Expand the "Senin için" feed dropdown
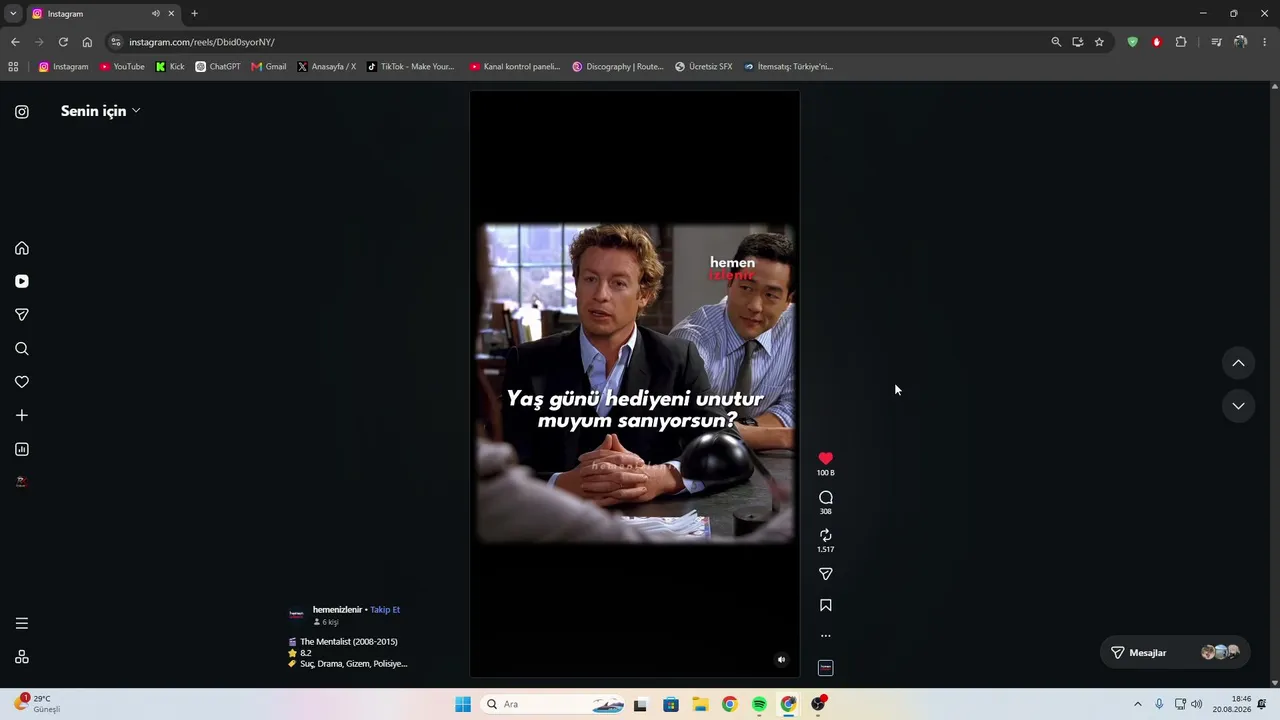This screenshot has height=720, width=1280. (x=100, y=111)
